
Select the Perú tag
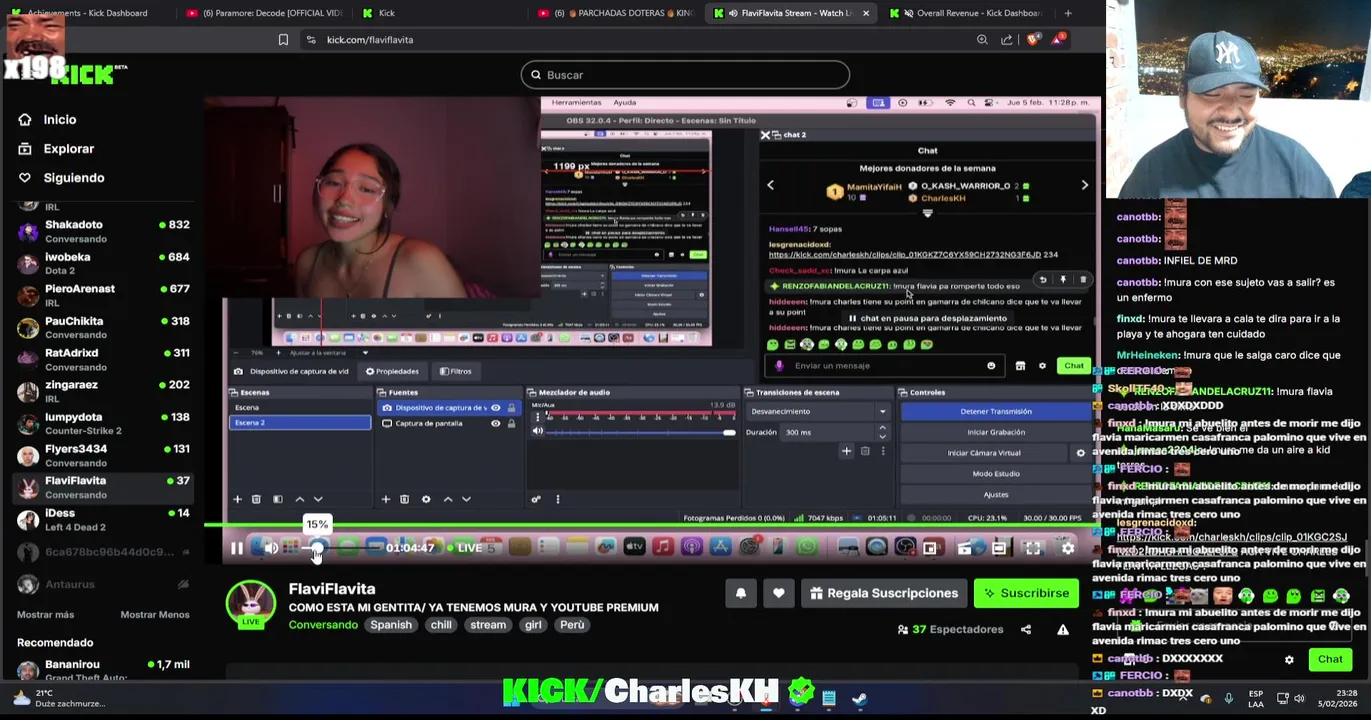click(x=572, y=625)
